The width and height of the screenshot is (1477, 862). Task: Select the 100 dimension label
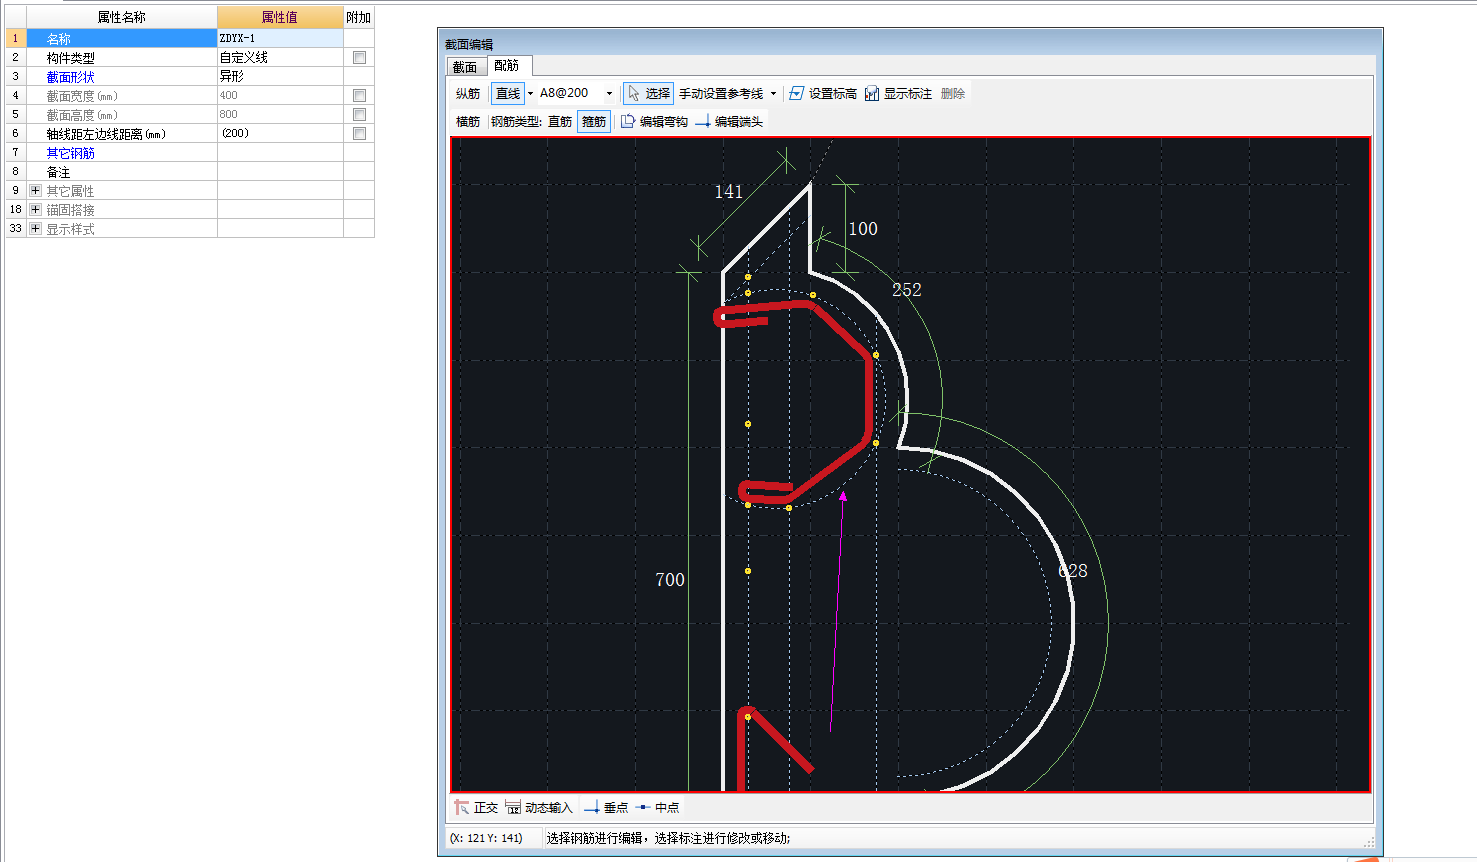tap(862, 229)
